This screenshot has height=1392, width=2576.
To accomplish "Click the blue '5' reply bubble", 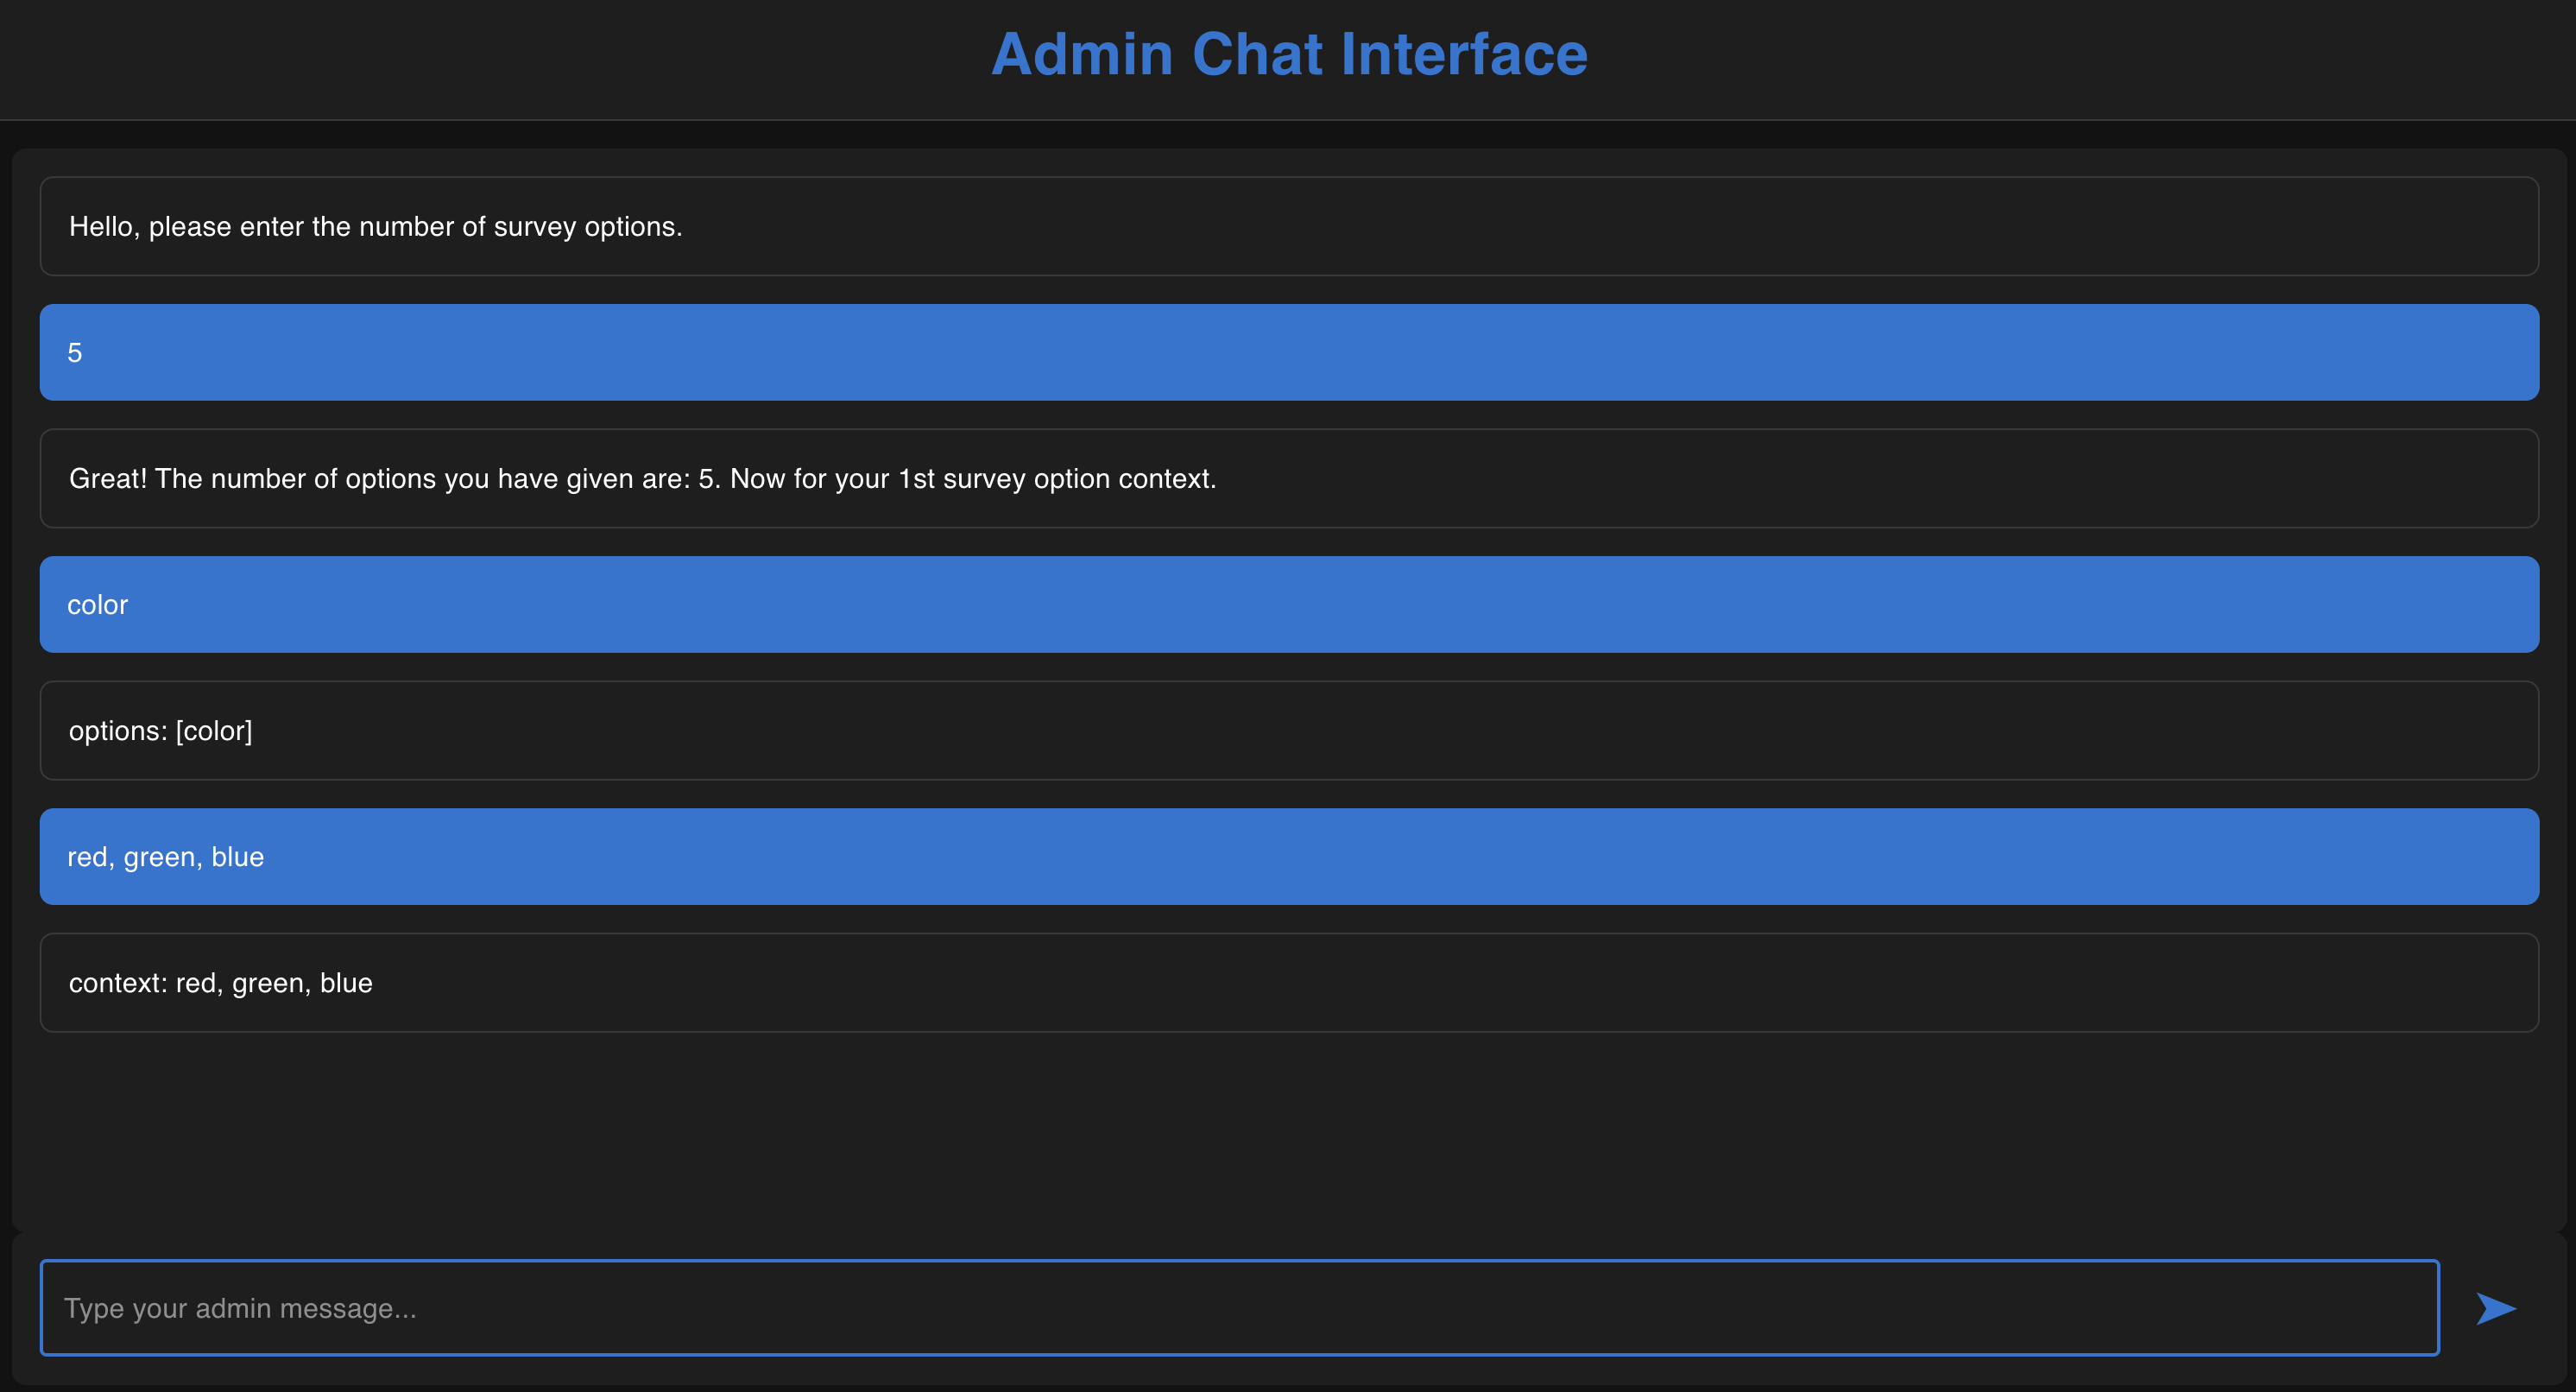I will [x=1288, y=353].
